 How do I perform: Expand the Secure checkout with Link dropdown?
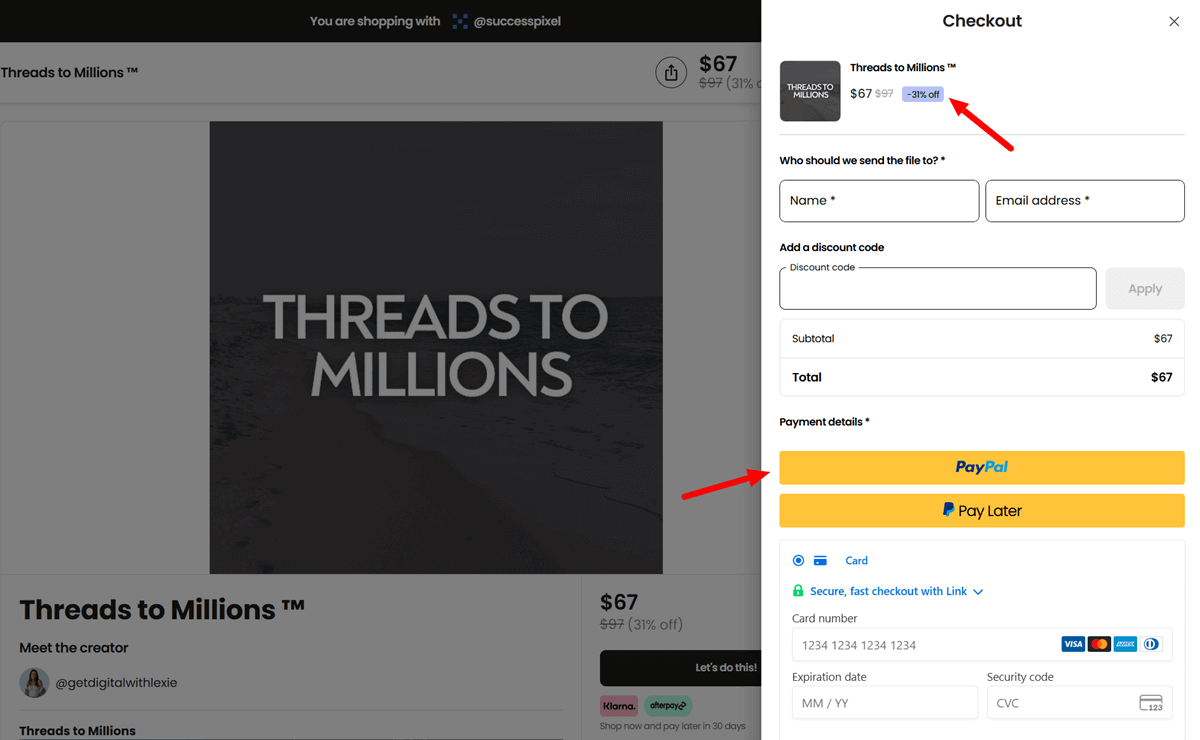pos(976,591)
